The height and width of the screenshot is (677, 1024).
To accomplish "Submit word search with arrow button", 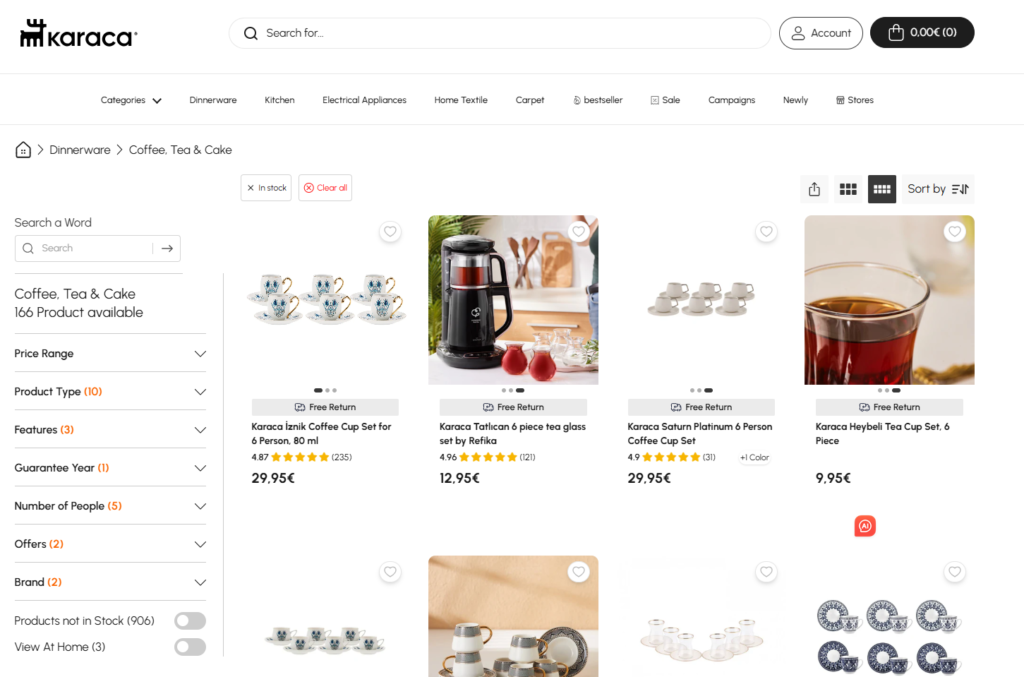I will (x=167, y=248).
